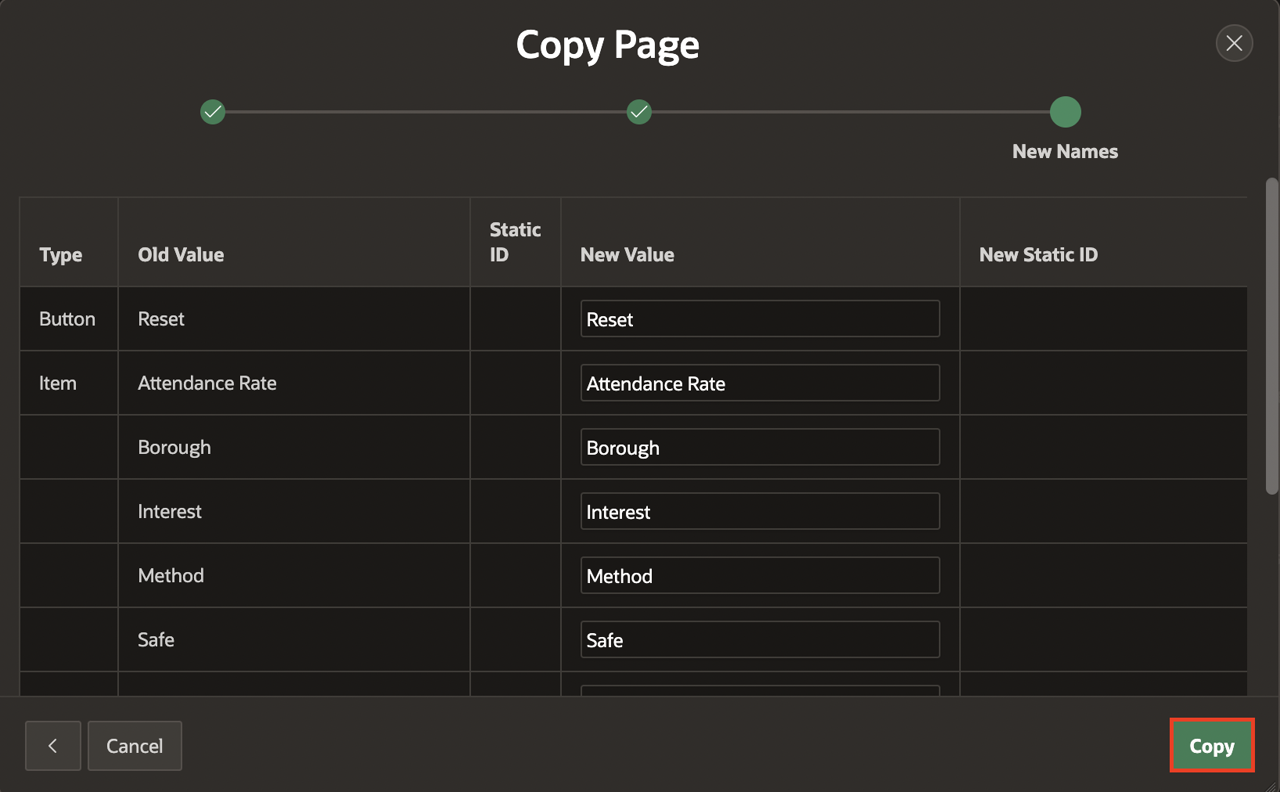The image size is (1280, 792).
Task: Edit the Method new value textbox
Action: pos(760,575)
